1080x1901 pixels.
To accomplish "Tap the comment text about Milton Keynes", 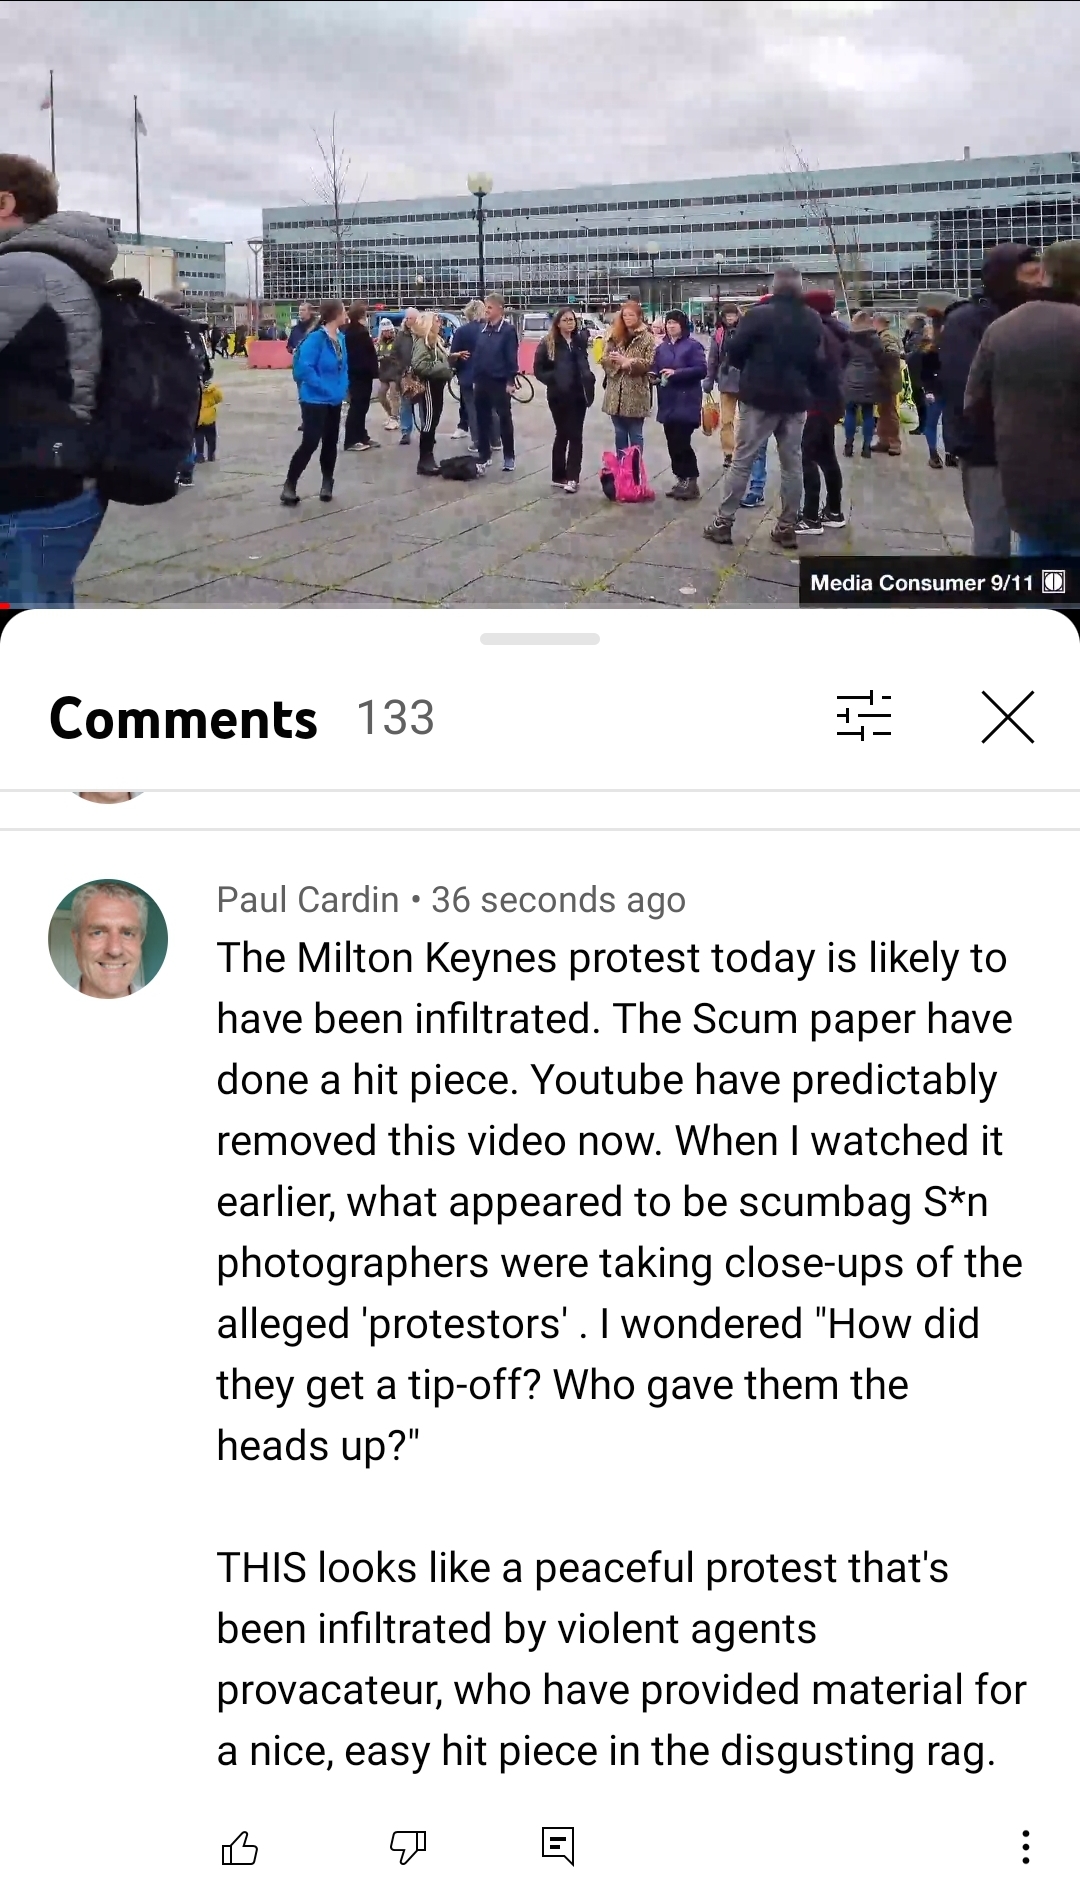I will click(620, 1202).
